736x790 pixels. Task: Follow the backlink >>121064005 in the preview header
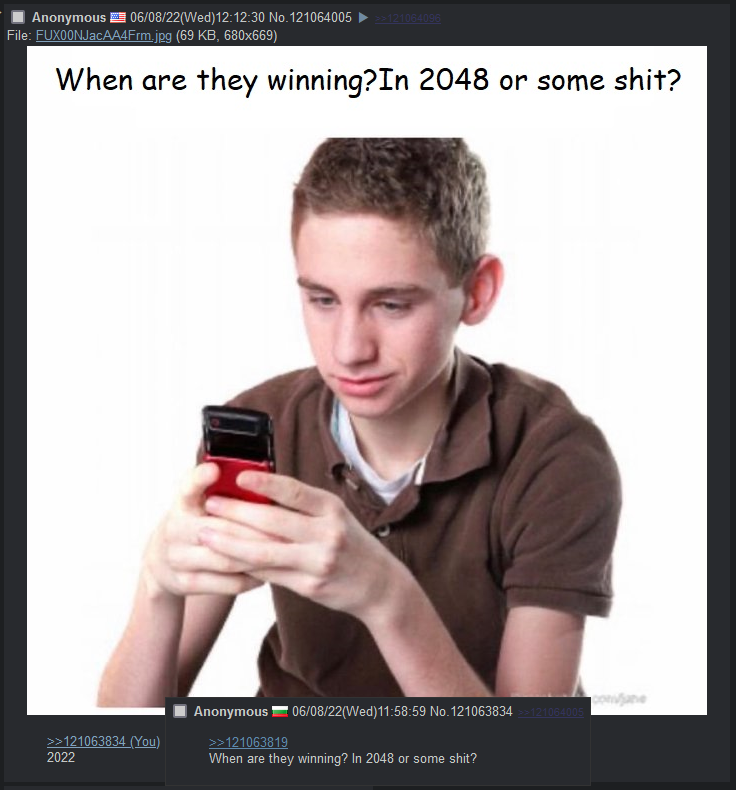click(x=551, y=712)
